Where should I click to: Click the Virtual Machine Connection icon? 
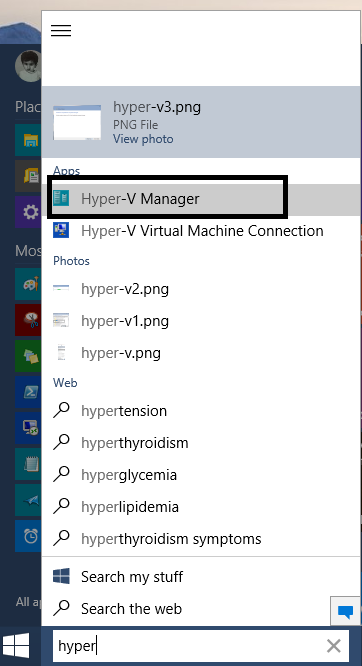pyautogui.click(x=61, y=230)
